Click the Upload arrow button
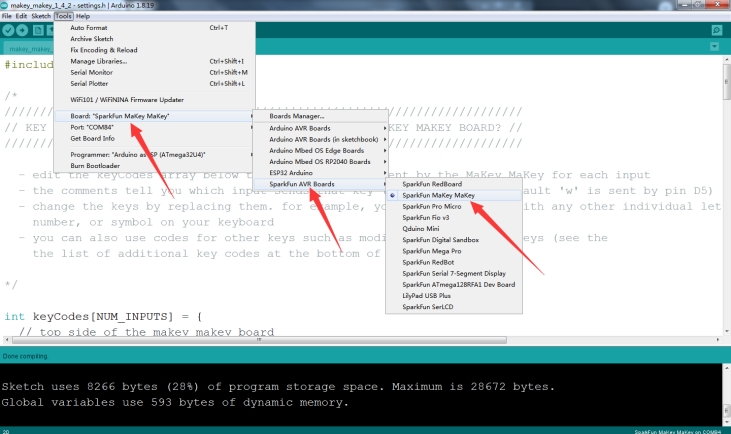The height and width of the screenshot is (434, 731). pos(22,30)
